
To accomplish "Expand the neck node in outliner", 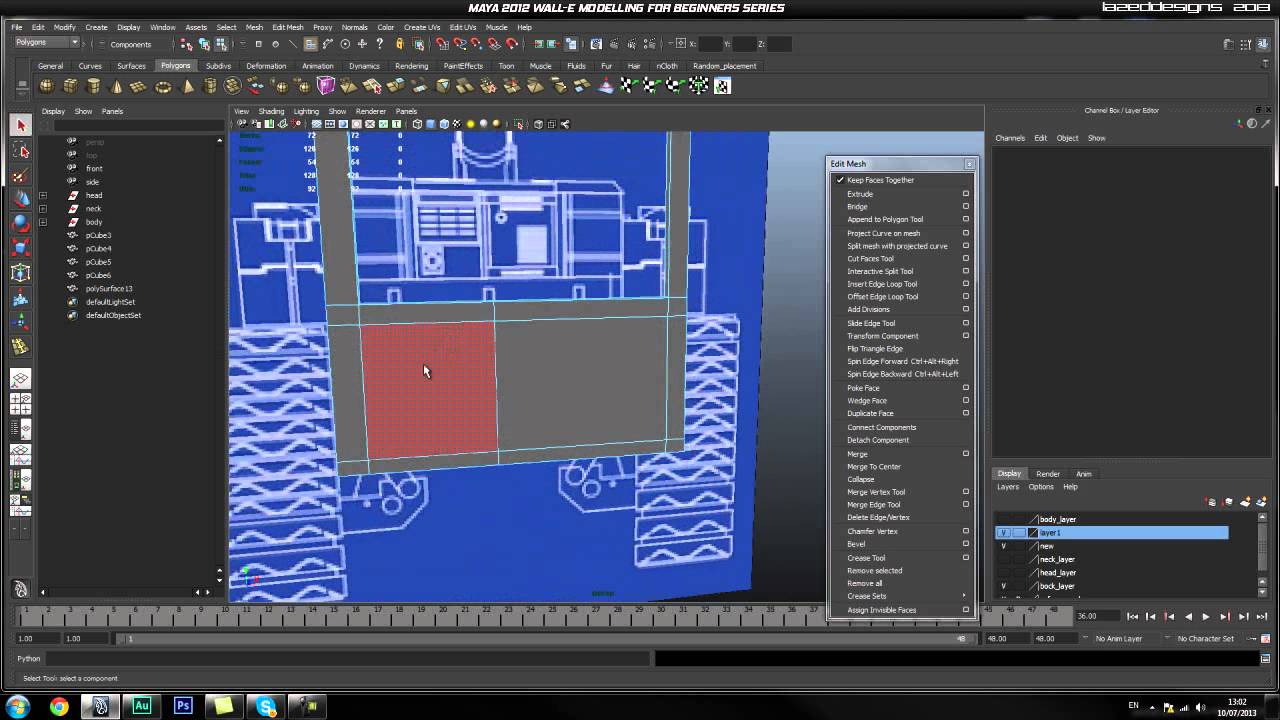I will pos(43,208).
